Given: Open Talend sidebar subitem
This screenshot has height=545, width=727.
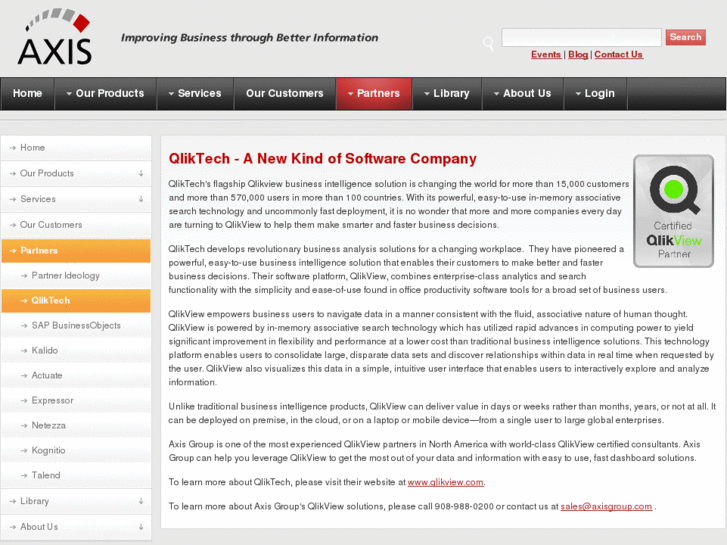Looking at the screenshot, I should point(76,475).
